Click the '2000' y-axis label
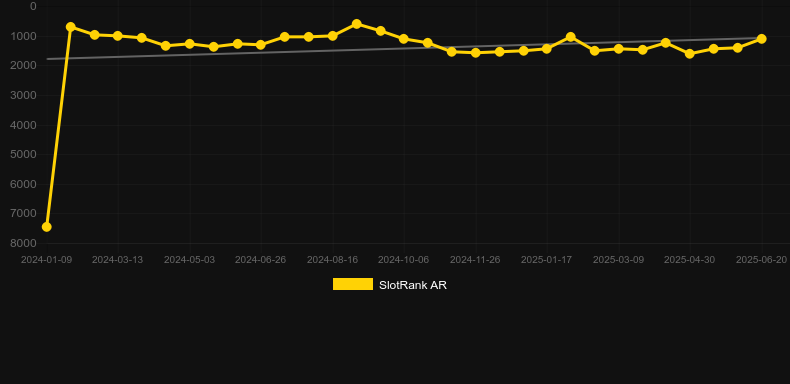 (x=24, y=66)
